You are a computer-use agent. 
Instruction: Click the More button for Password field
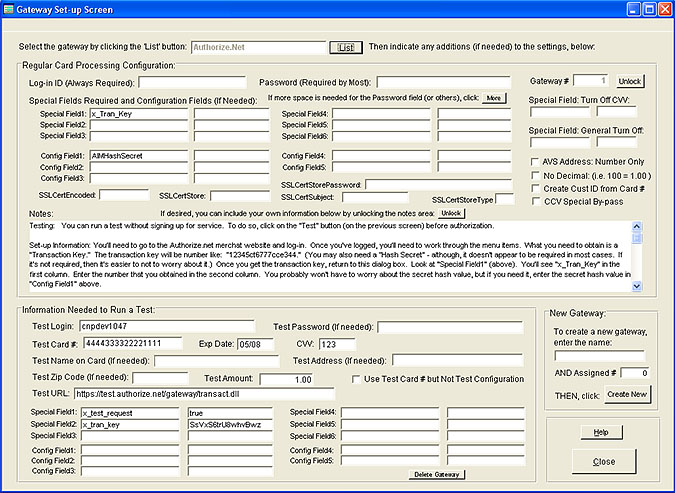point(494,98)
